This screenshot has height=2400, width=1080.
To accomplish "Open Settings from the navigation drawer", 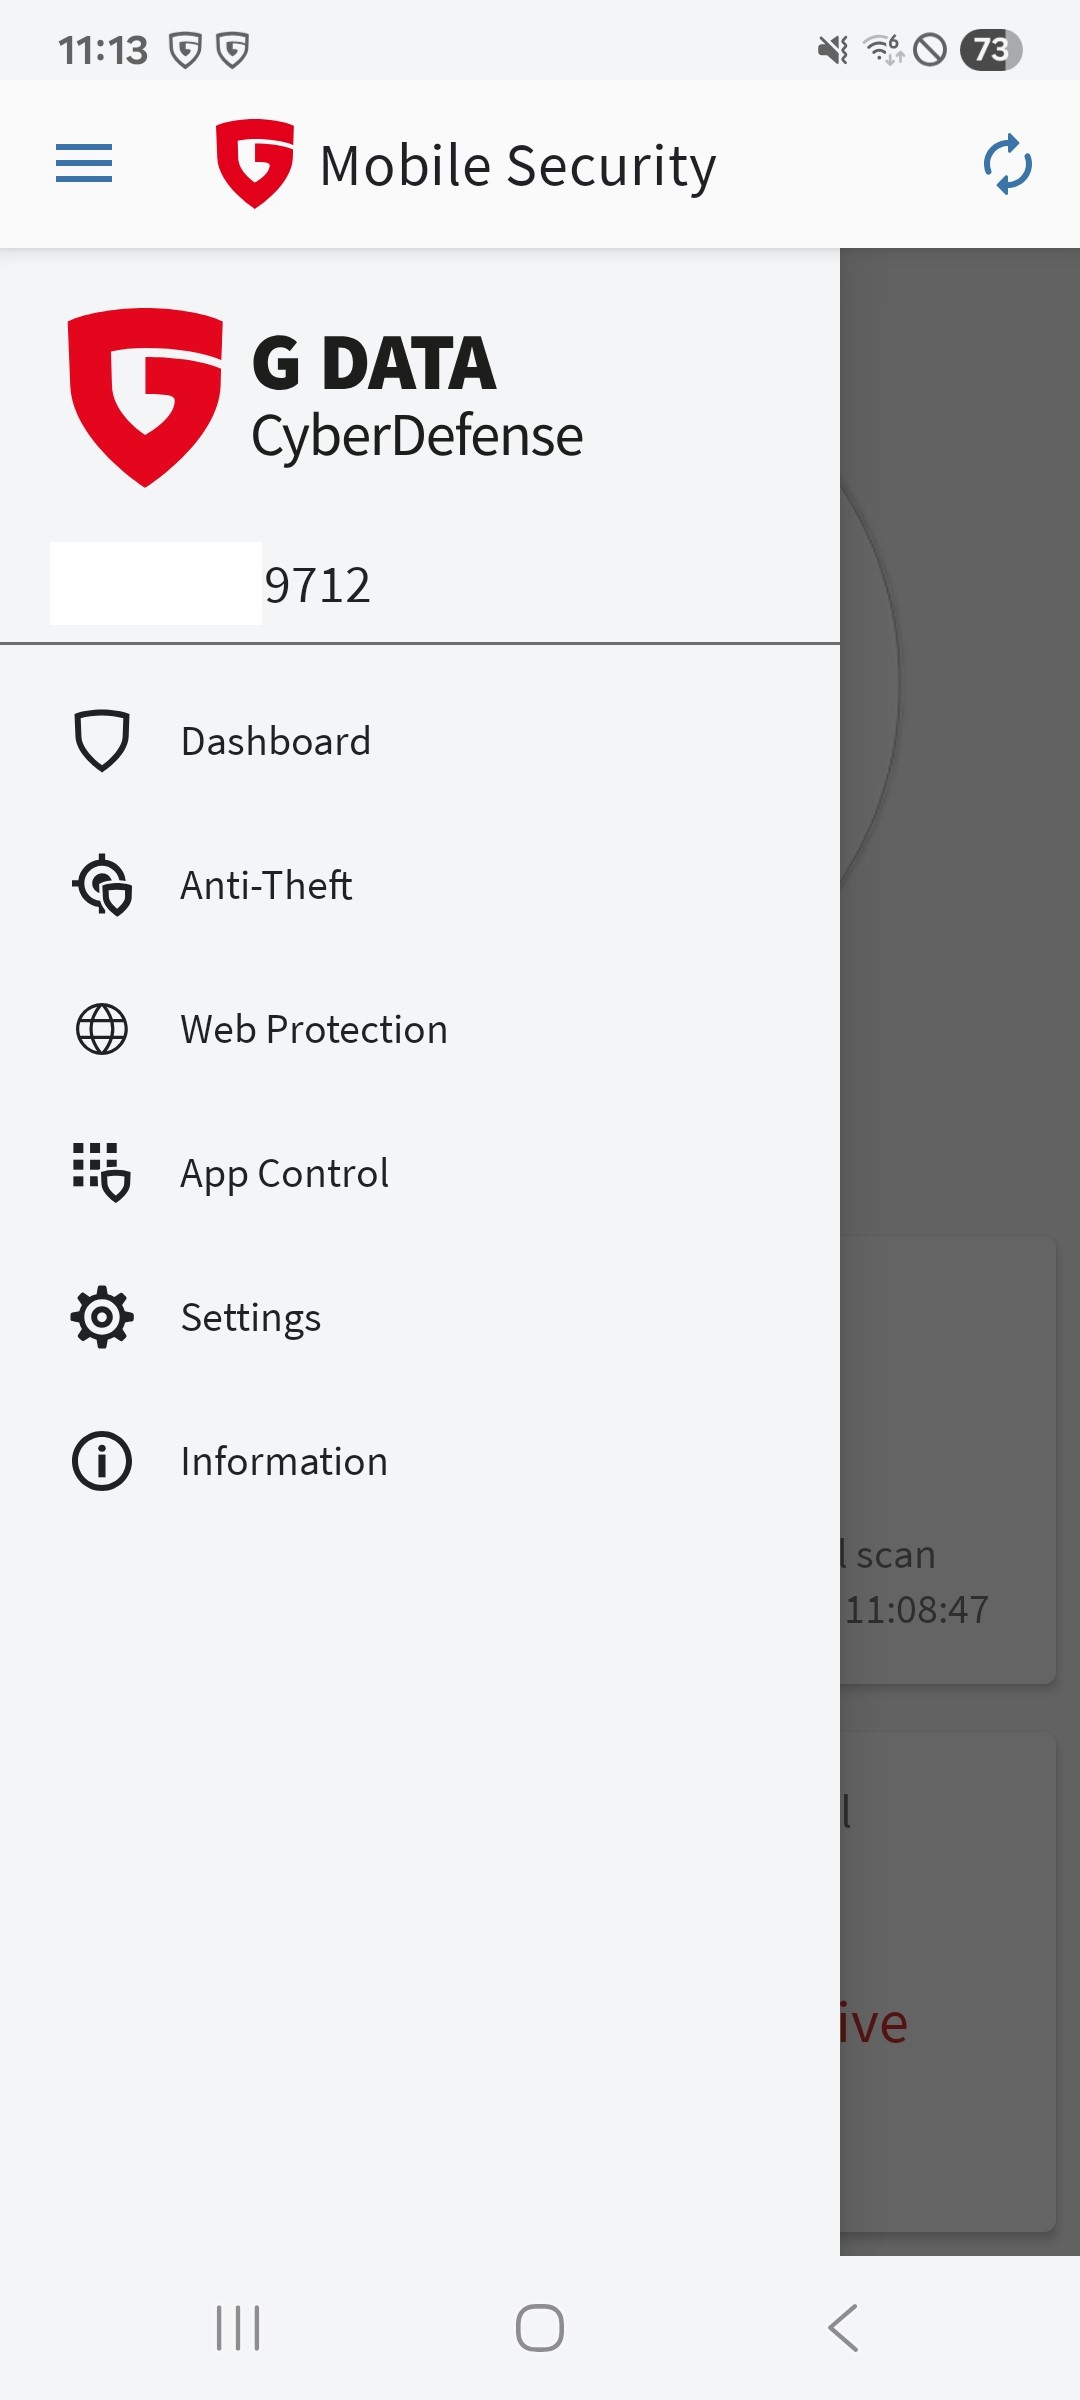I will pyautogui.click(x=251, y=1317).
